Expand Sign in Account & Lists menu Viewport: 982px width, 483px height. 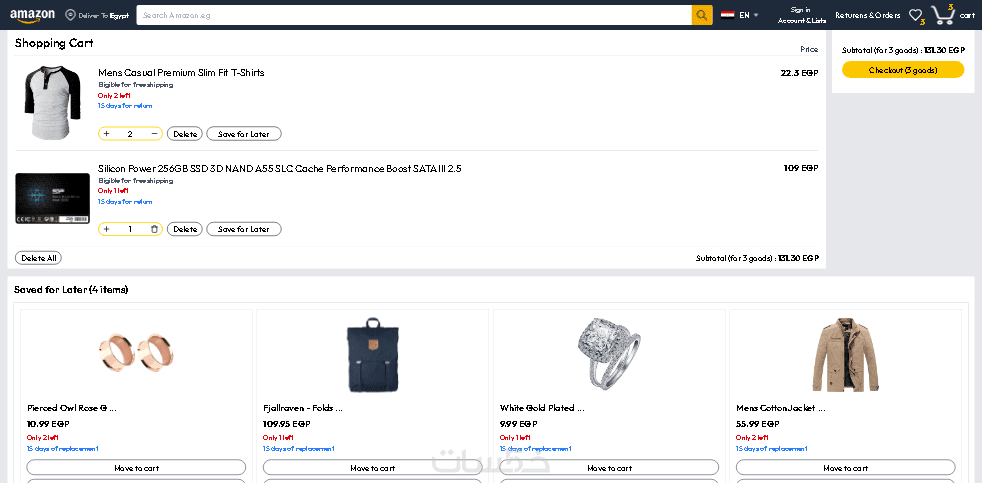click(x=801, y=15)
